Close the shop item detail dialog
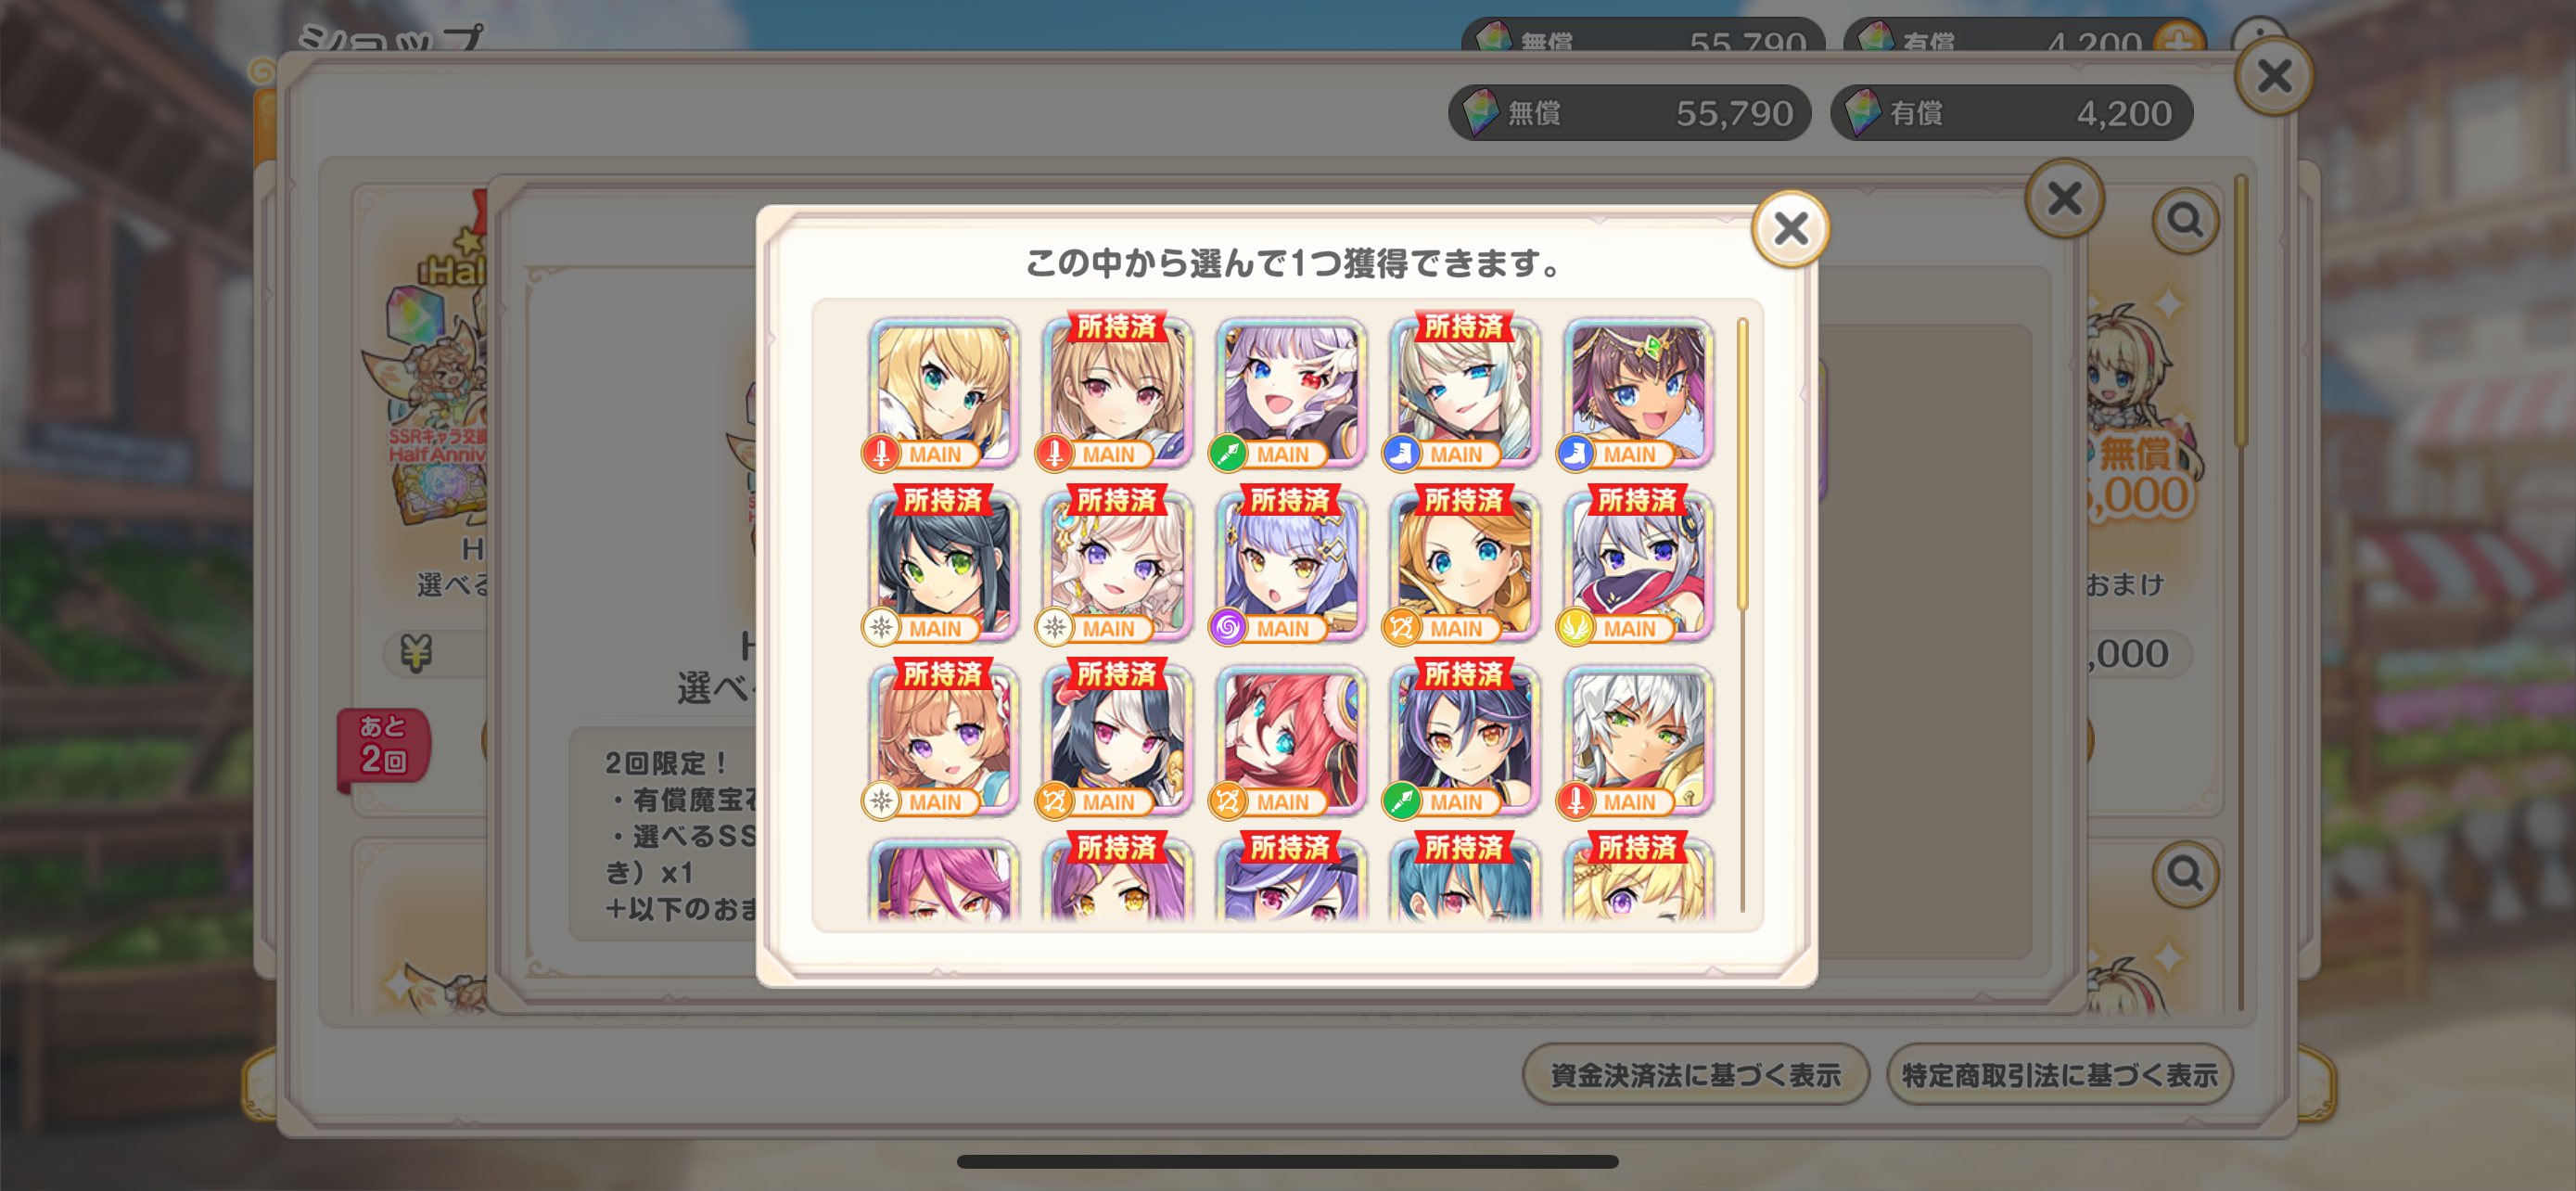 tap(2065, 198)
